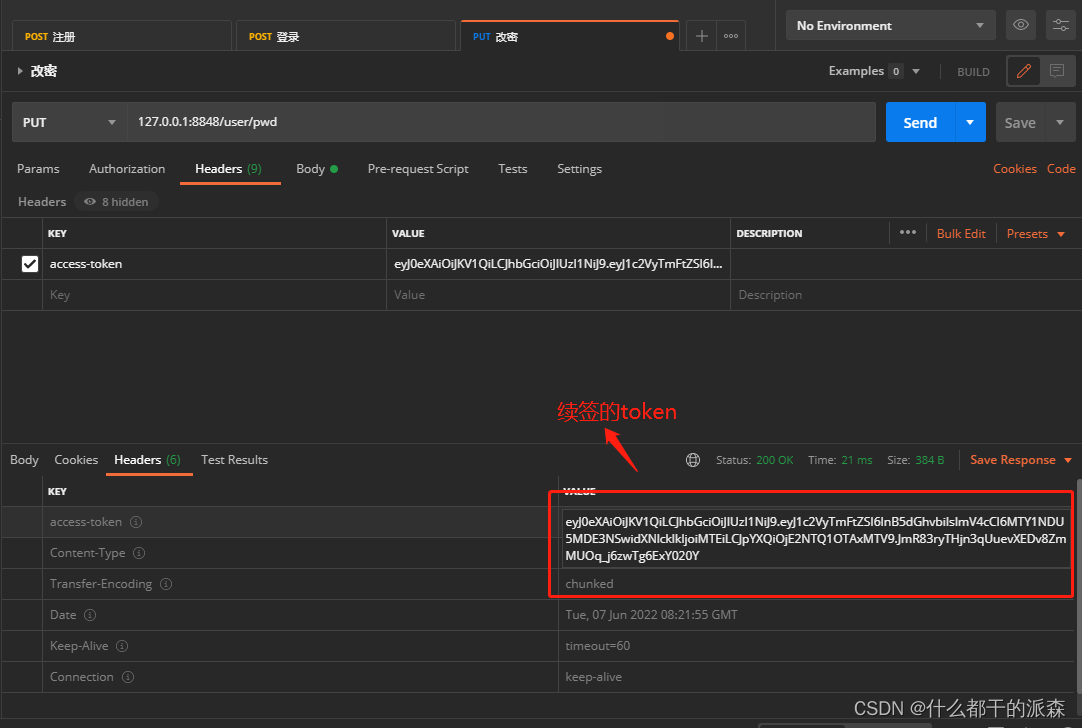The image size is (1082, 728).
Task: Click the 21 ms time value
Action: 856,460
